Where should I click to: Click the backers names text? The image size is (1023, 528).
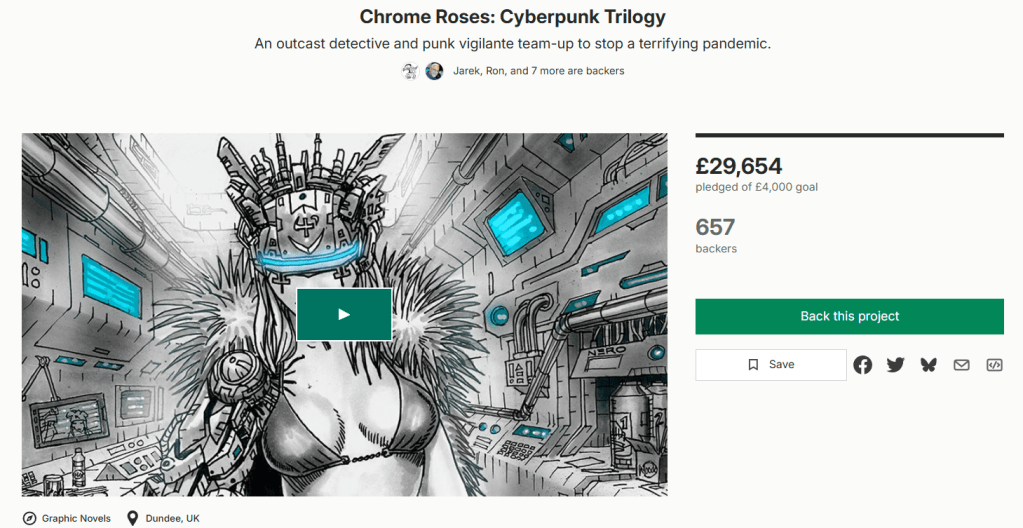pyautogui.click(x=538, y=71)
